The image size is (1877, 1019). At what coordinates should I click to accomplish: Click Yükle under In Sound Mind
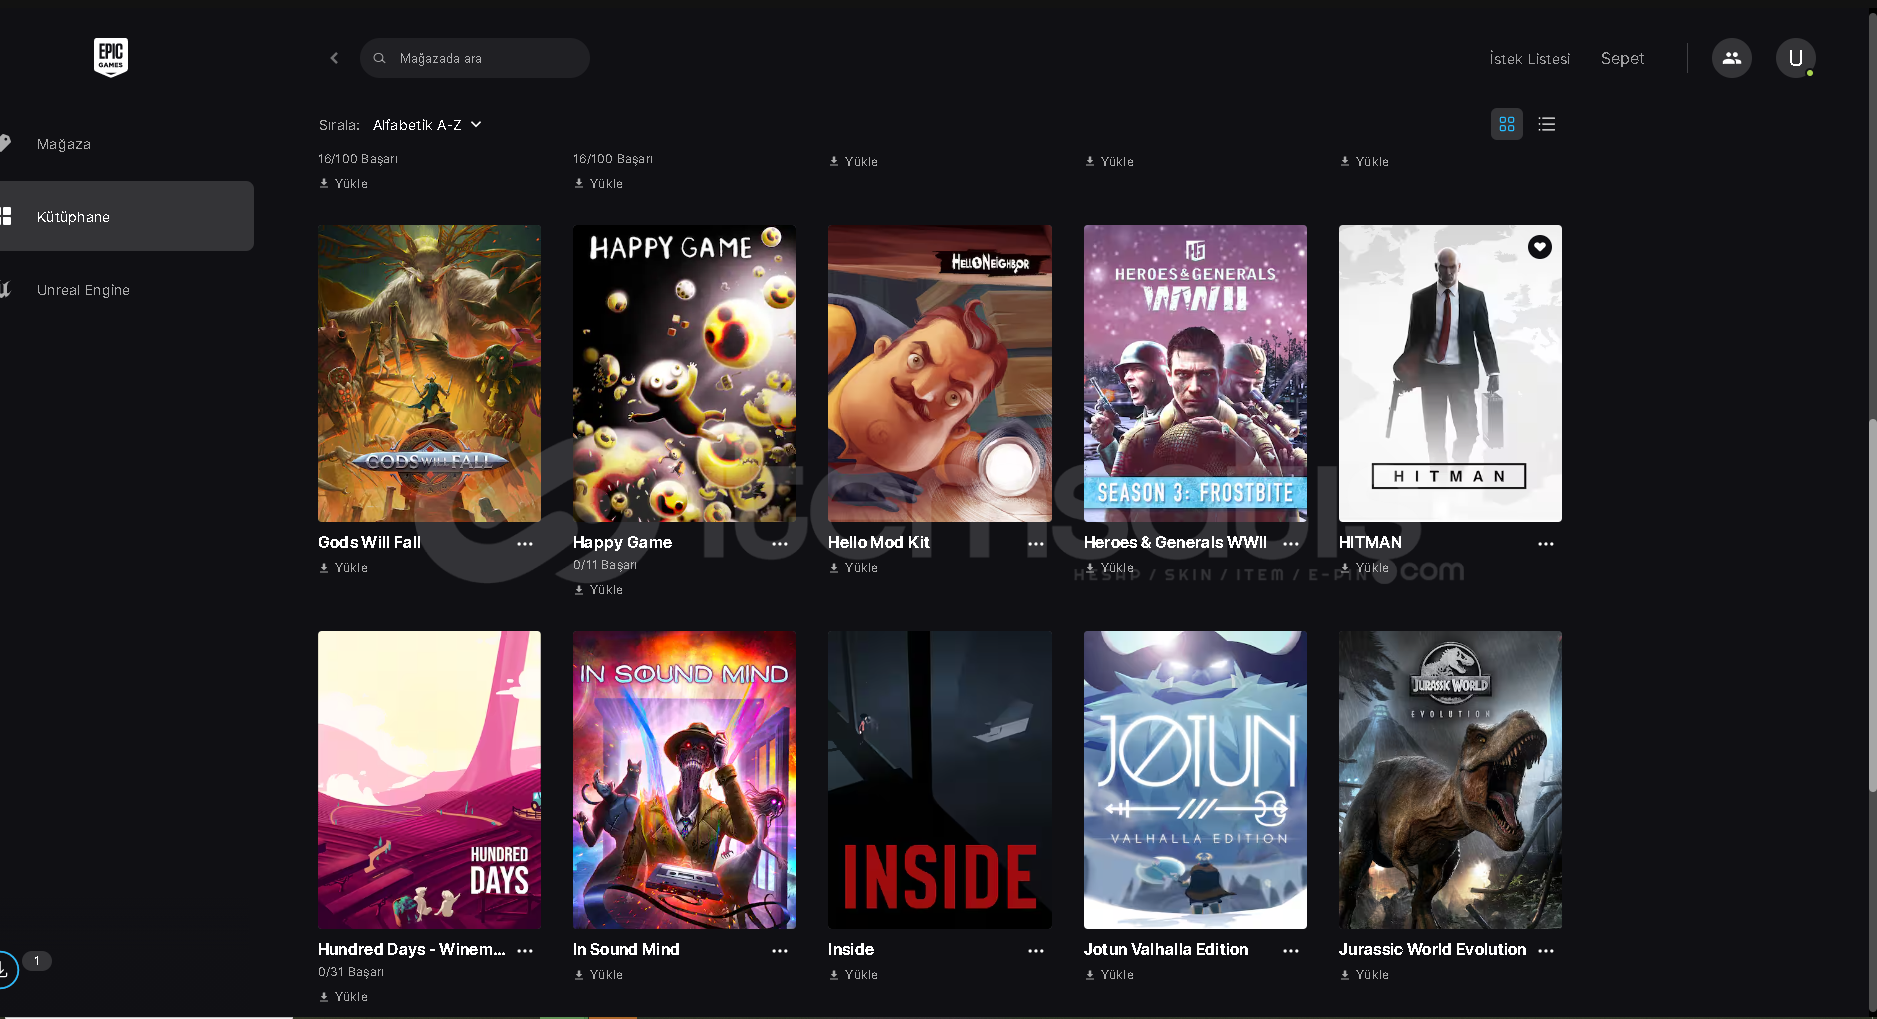[x=599, y=975]
